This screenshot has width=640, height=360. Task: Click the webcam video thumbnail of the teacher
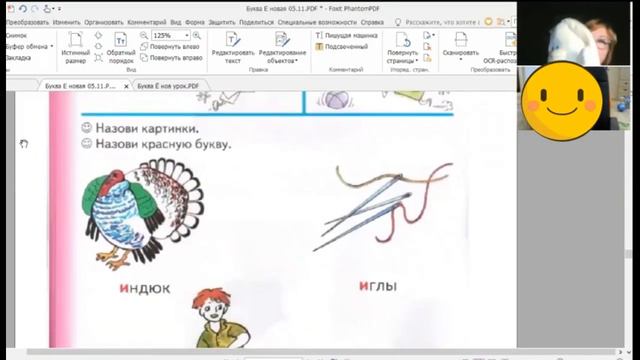coord(573,33)
